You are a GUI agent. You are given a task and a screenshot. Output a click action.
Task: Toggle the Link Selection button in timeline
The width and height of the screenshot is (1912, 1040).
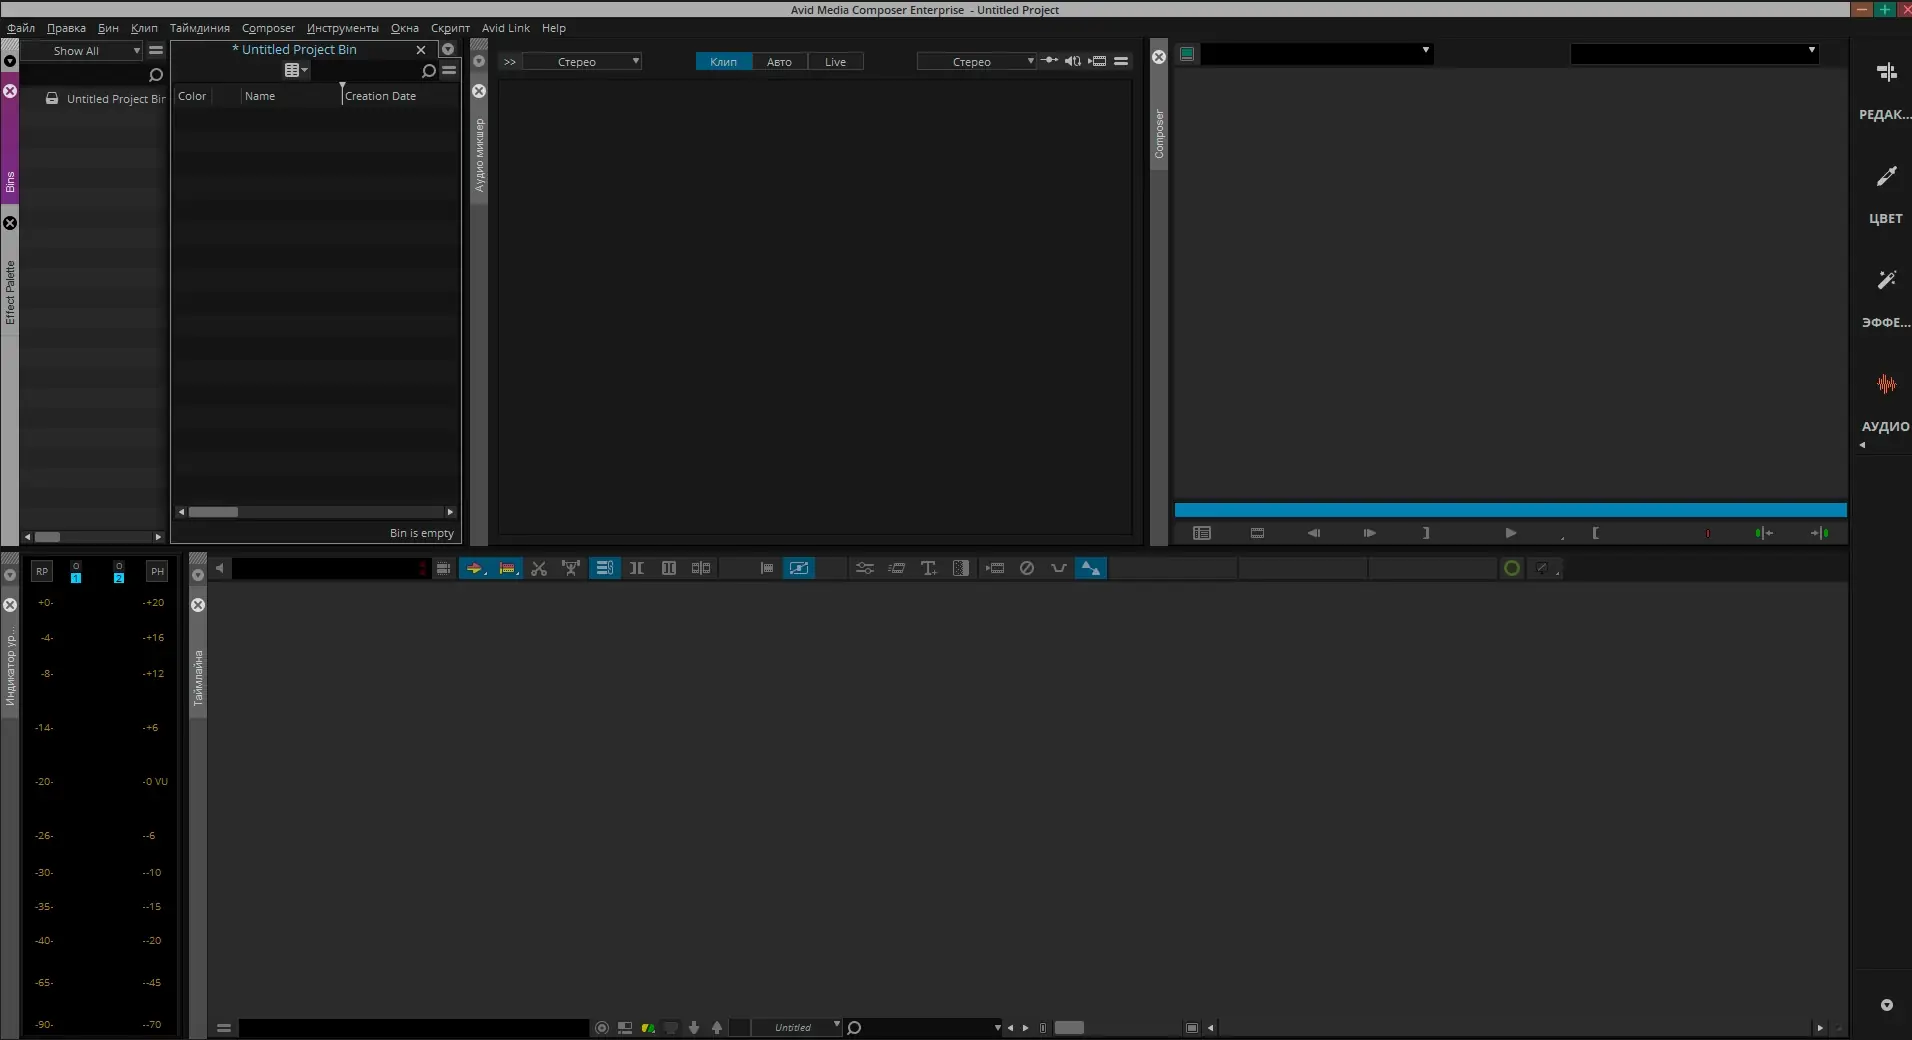605,568
